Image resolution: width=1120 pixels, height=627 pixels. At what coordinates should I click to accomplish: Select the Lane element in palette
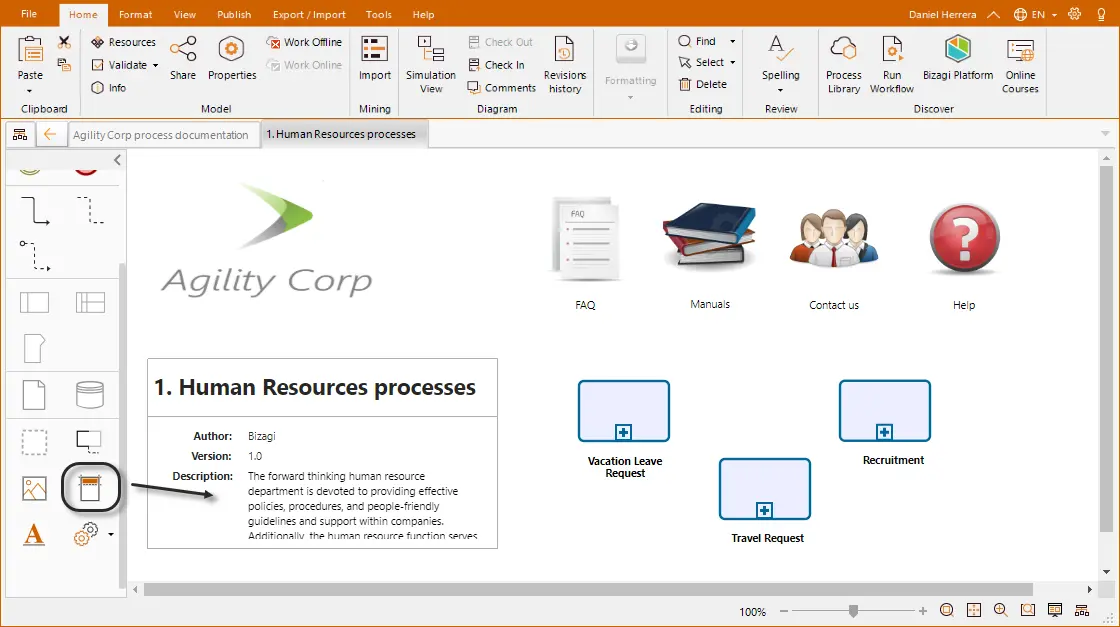(90, 303)
